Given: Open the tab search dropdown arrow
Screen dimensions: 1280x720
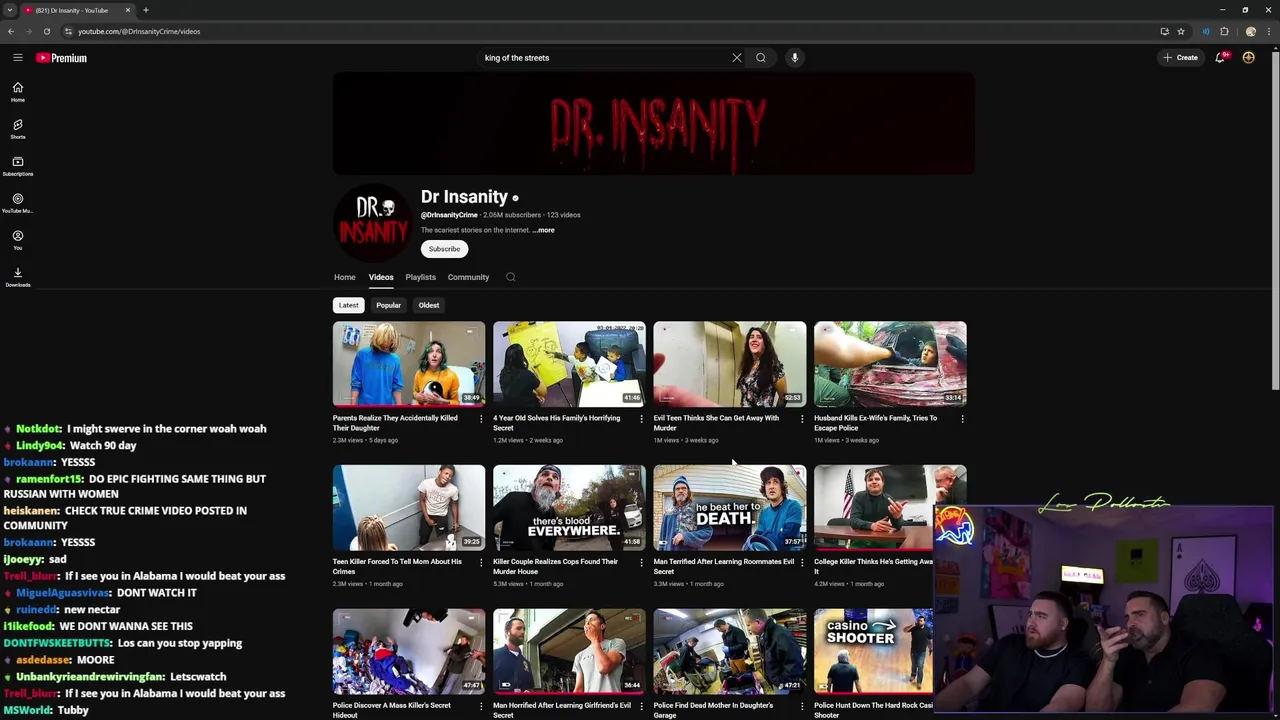Looking at the screenshot, I should (10, 10).
